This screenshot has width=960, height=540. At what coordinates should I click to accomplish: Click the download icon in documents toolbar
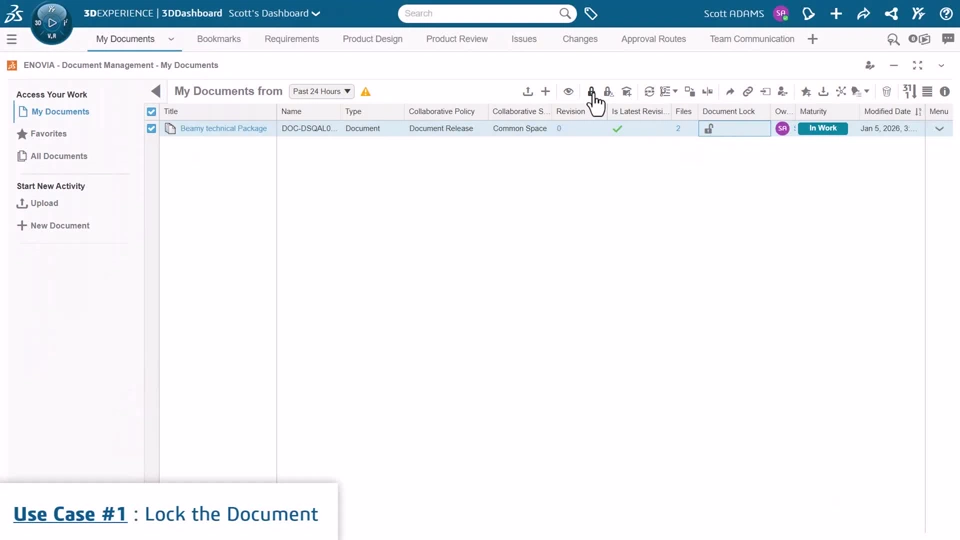coord(823,91)
